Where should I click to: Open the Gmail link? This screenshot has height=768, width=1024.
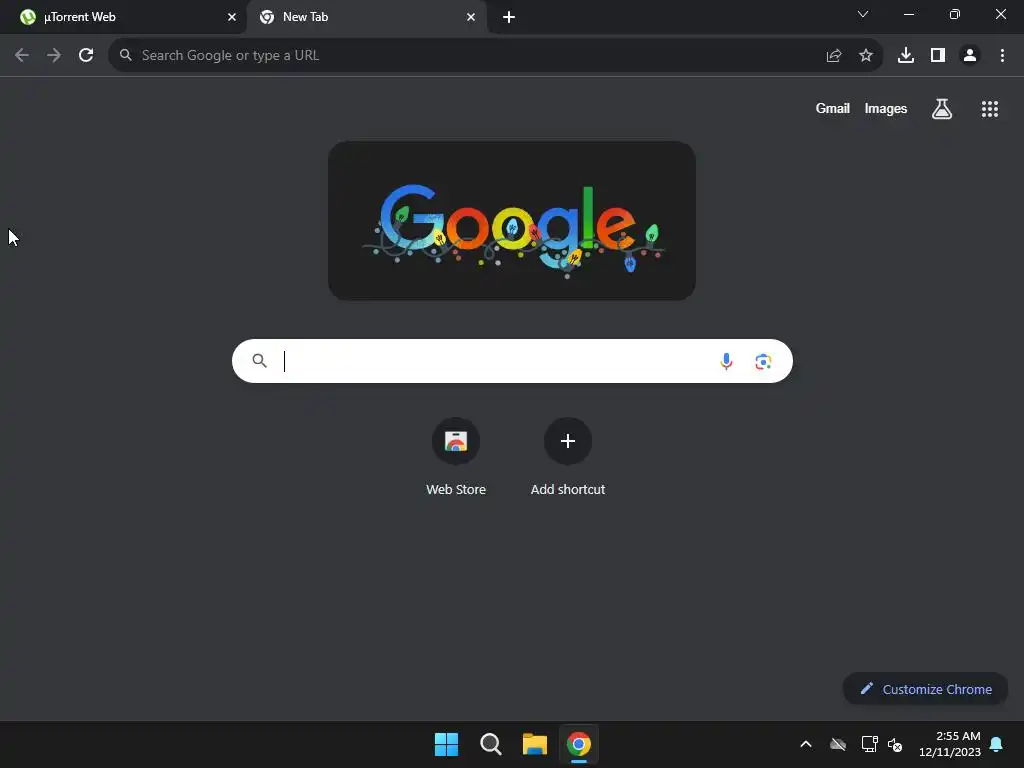pos(833,108)
